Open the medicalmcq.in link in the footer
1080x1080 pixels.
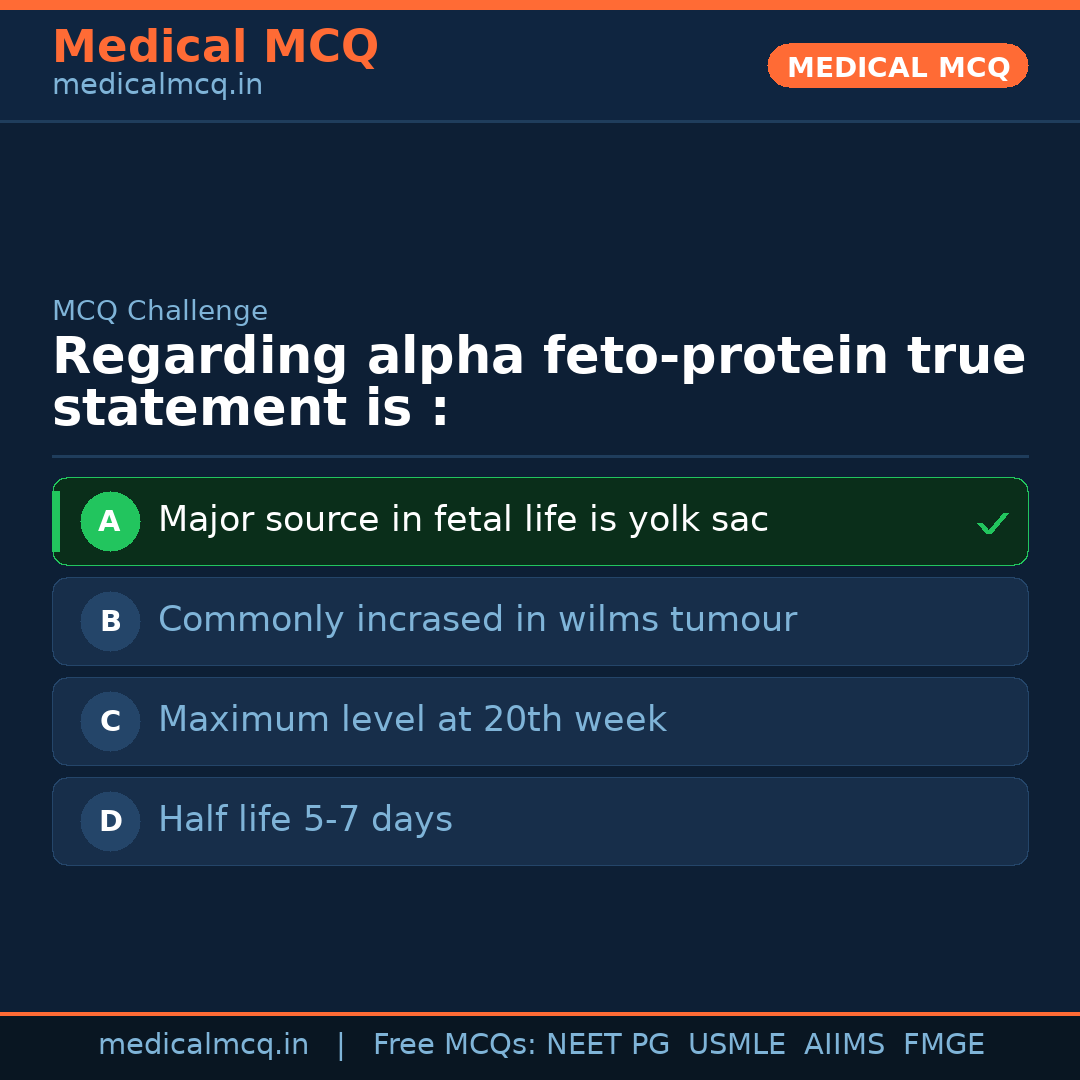pyautogui.click(x=203, y=1045)
